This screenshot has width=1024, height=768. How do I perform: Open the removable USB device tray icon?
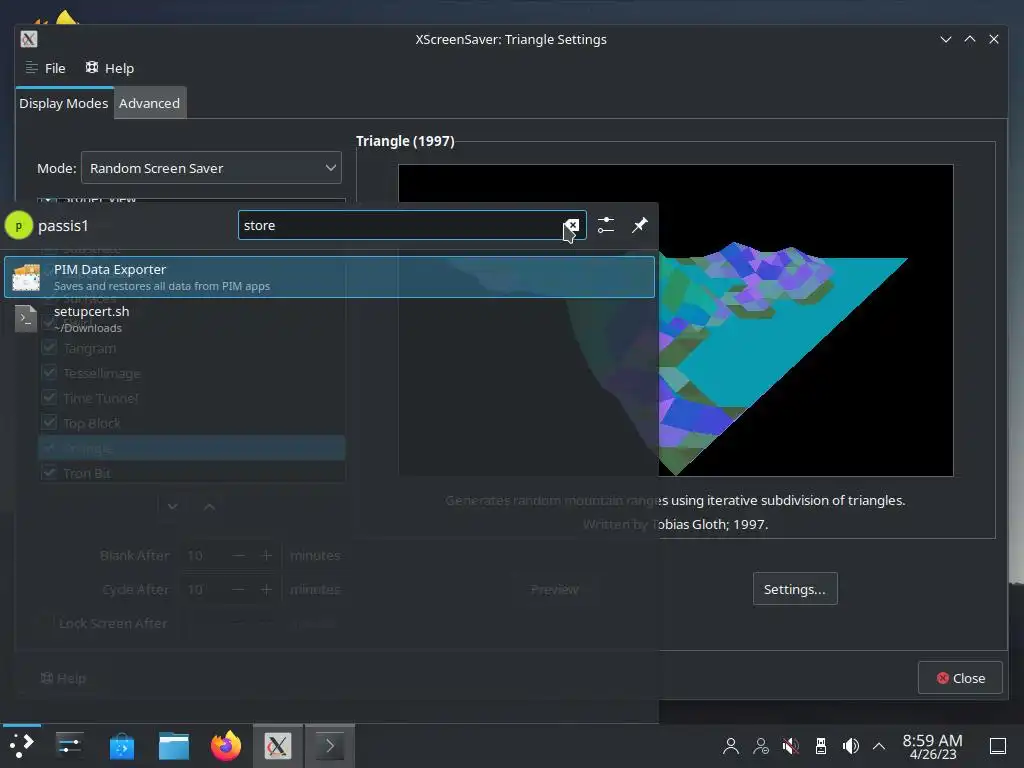coord(821,746)
